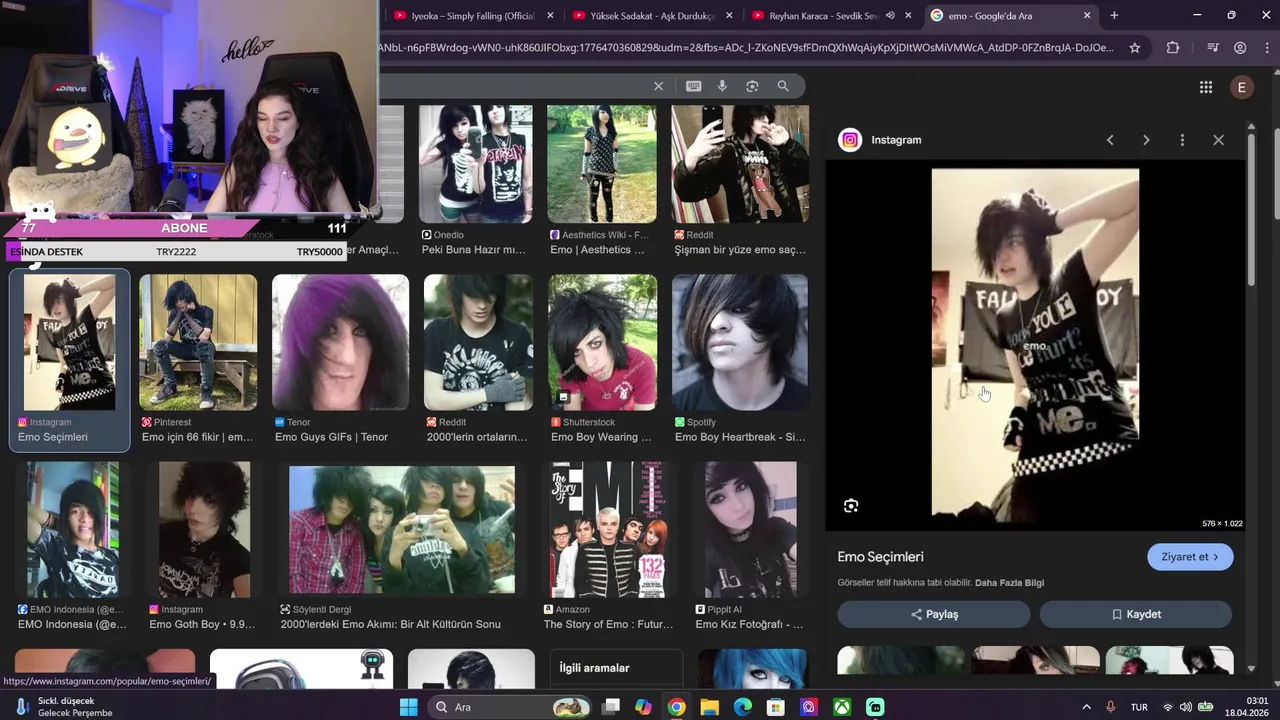
Task: Open the Windows Start menu
Action: [408, 707]
